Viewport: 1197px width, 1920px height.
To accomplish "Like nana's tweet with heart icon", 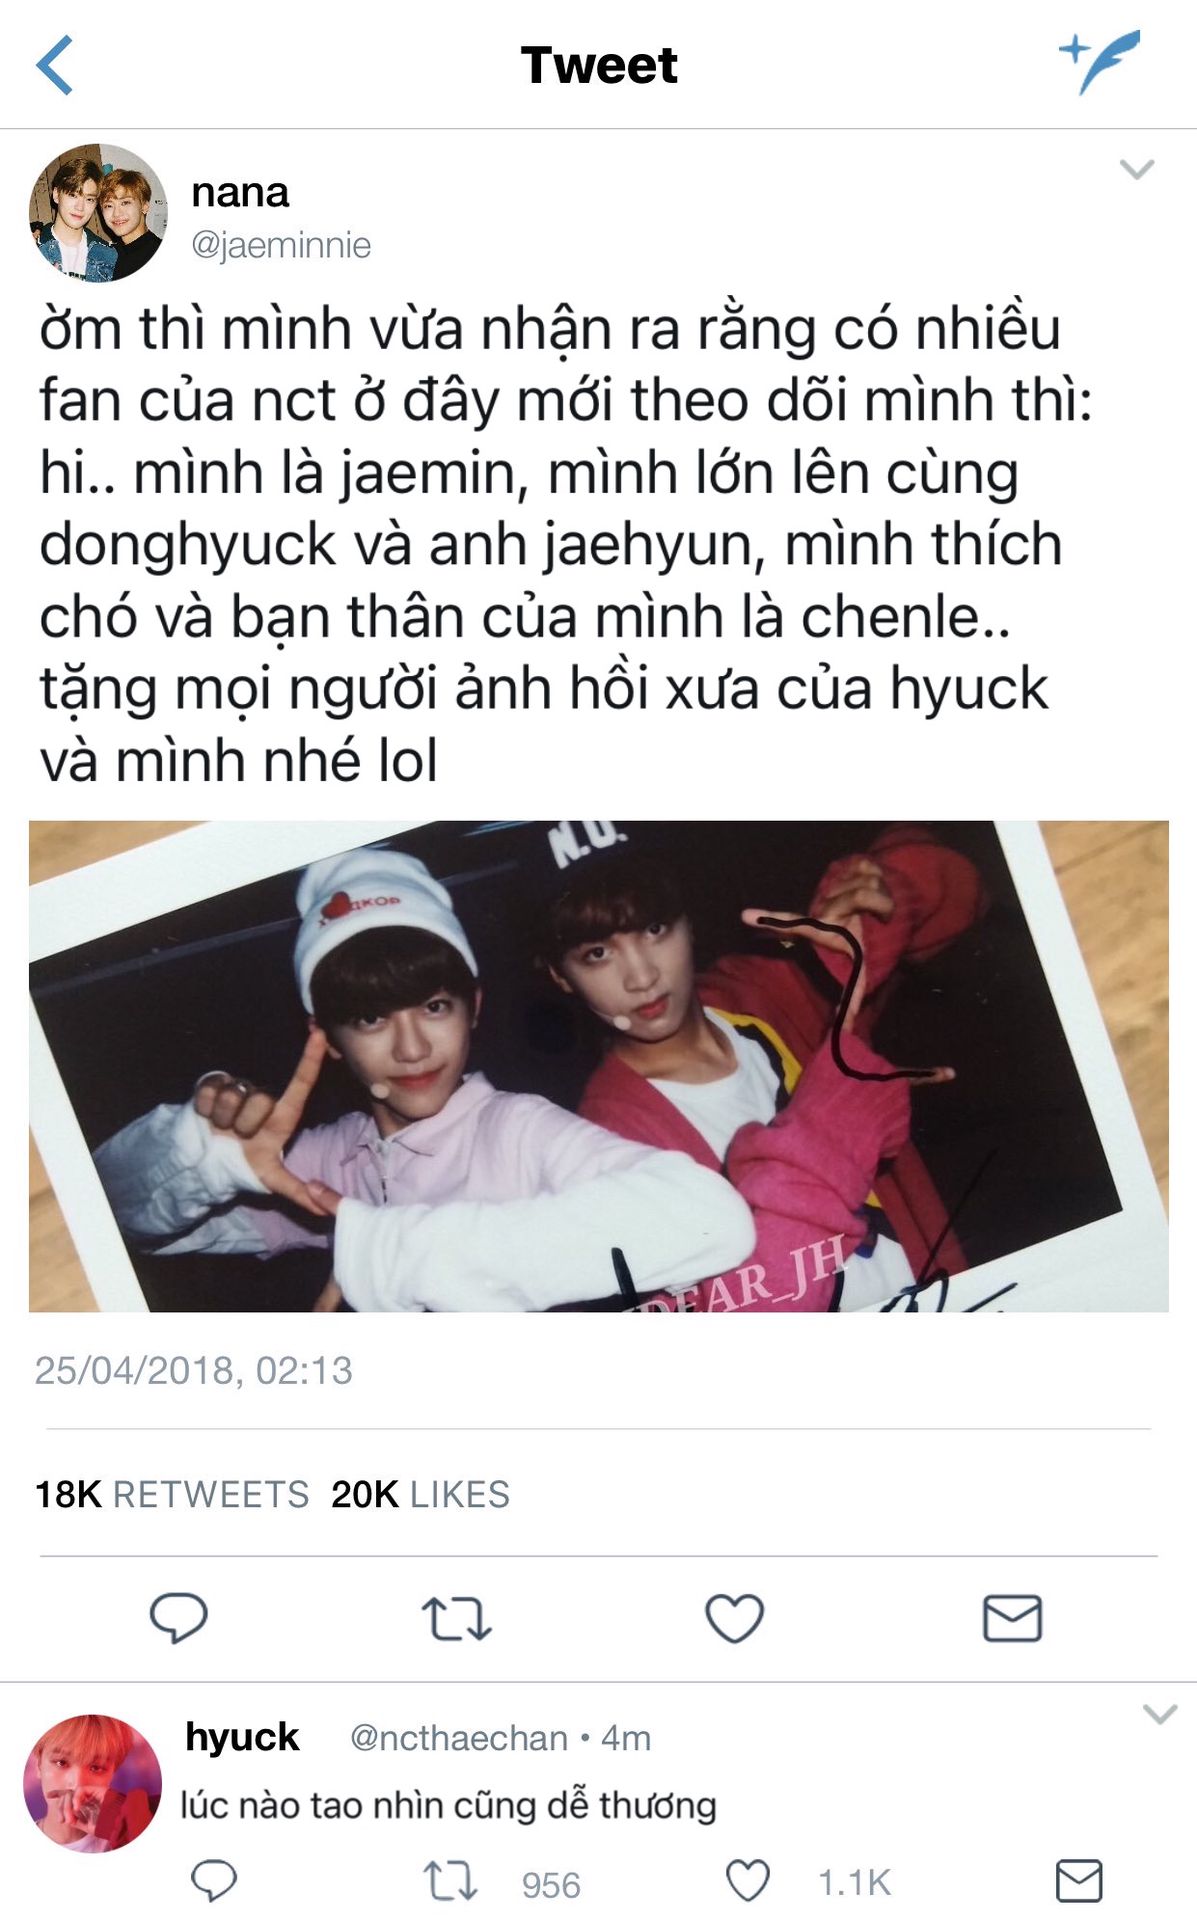I will coord(734,1617).
